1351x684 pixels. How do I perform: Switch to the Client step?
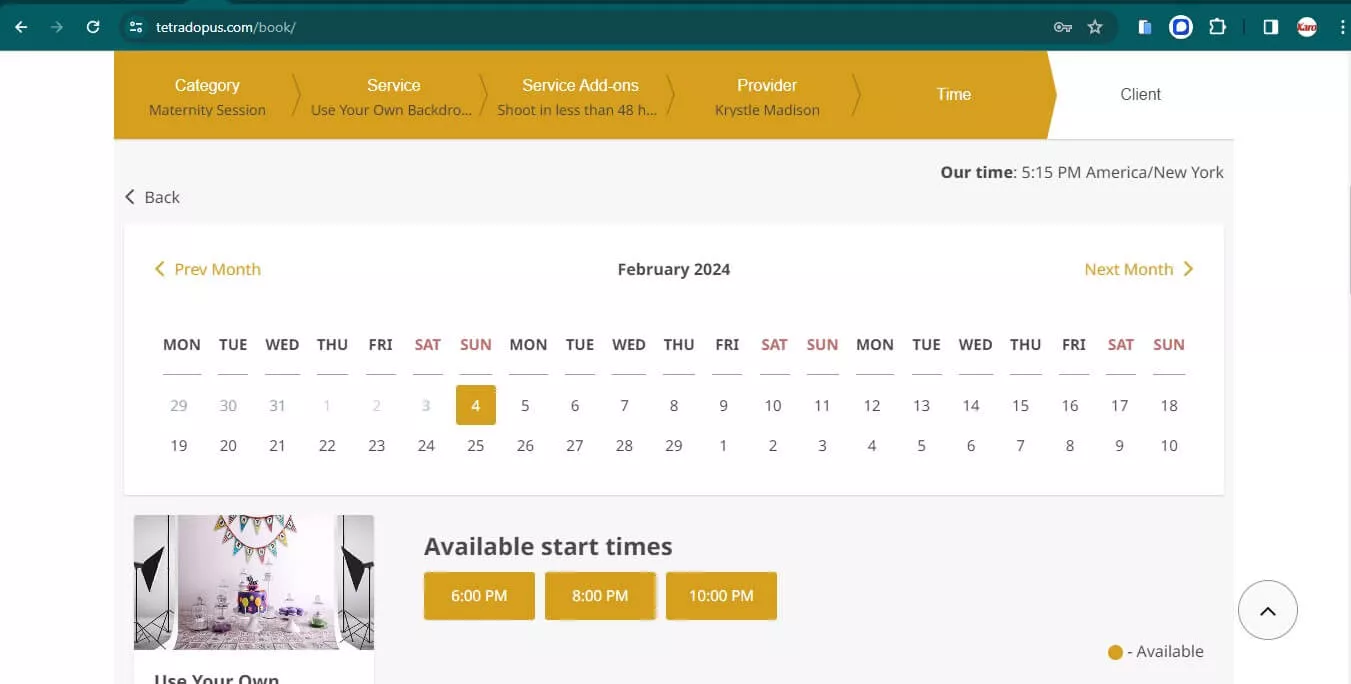click(1140, 94)
